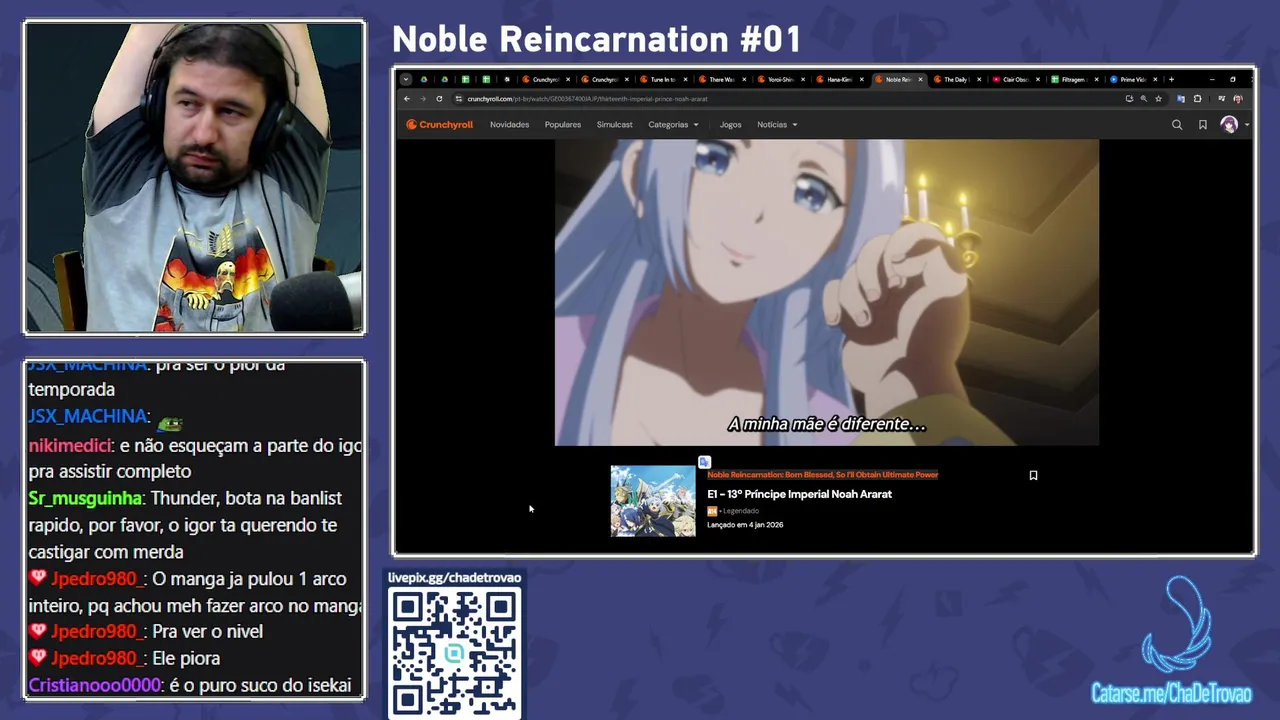Expand the Notícias dropdown
Viewport: 1280px width, 720px height.
777,125
